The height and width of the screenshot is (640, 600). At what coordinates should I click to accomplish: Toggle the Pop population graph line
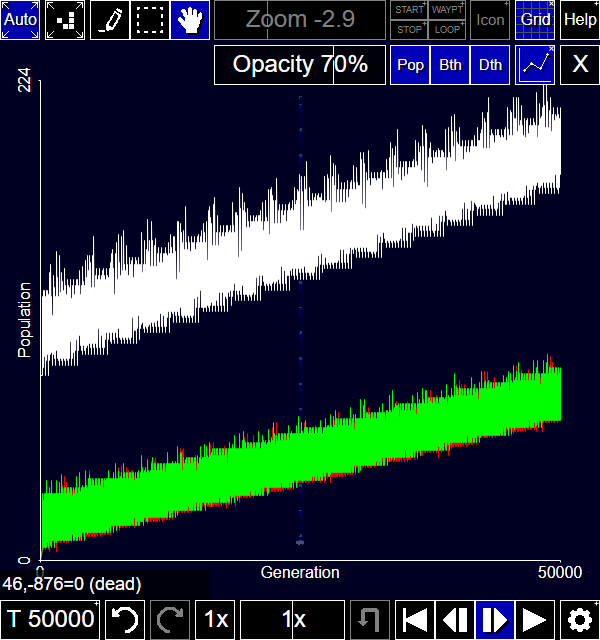[410, 65]
